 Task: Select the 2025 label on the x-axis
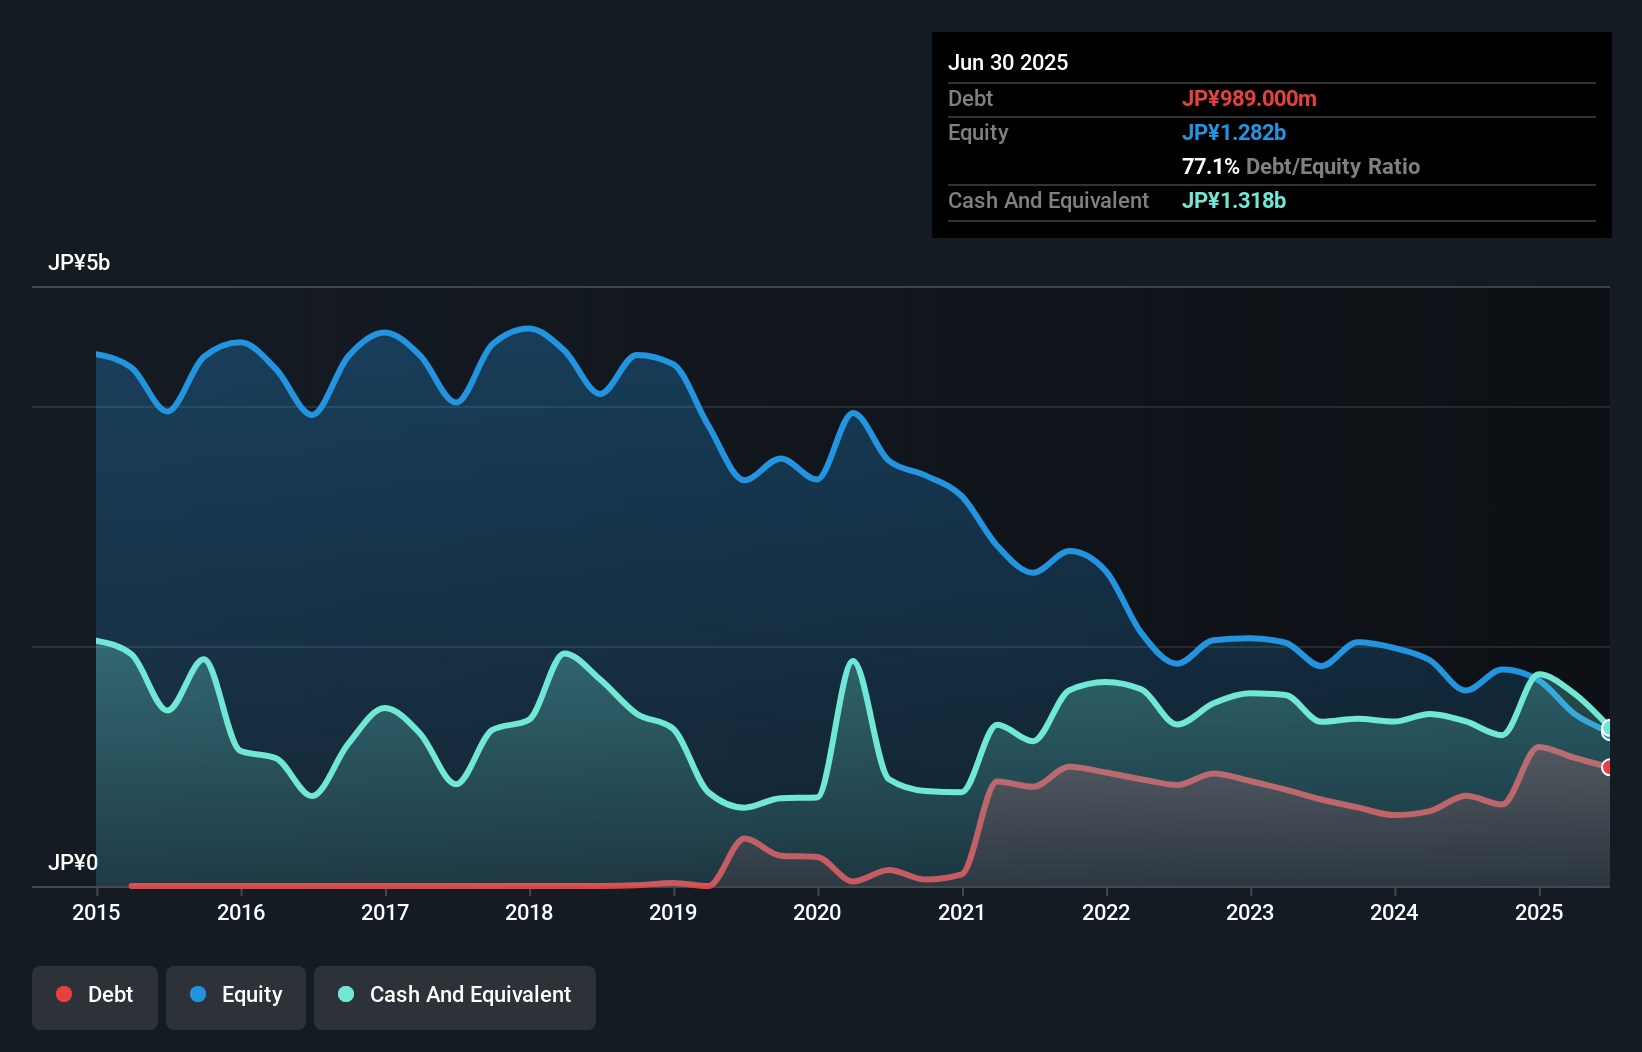tap(1539, 912)
